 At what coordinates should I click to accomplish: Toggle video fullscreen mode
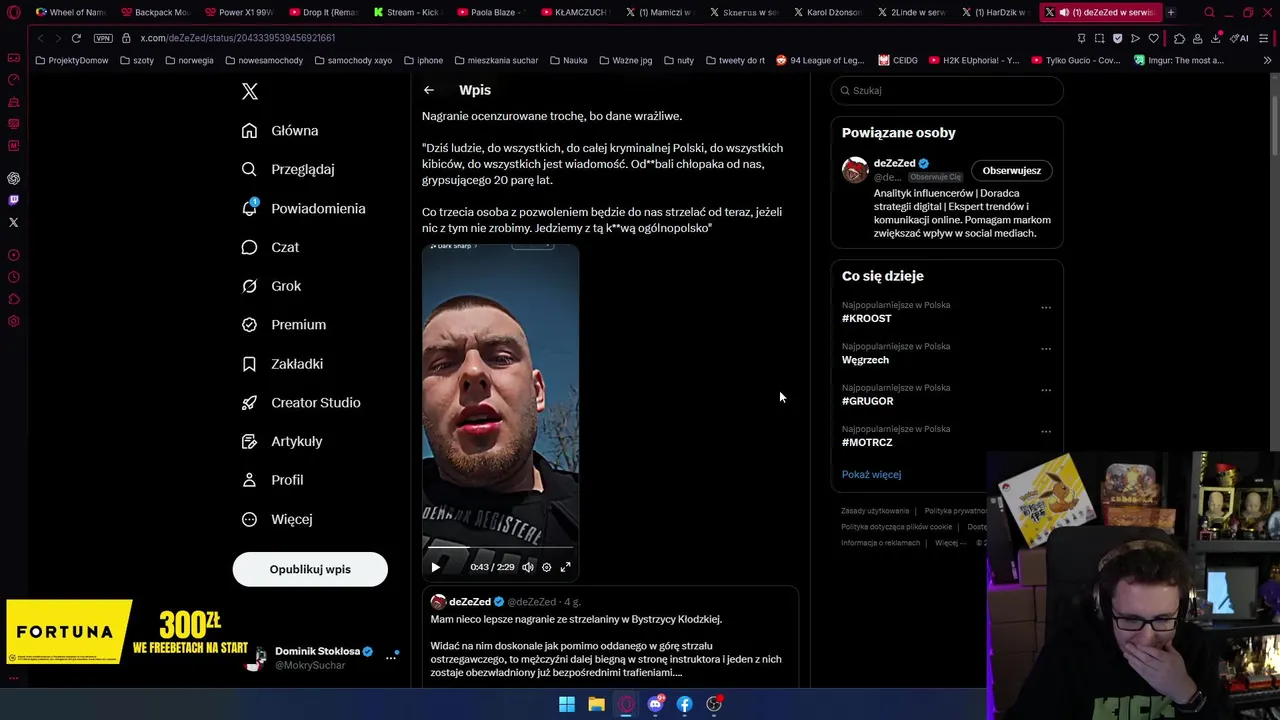[x=565, y=567]
